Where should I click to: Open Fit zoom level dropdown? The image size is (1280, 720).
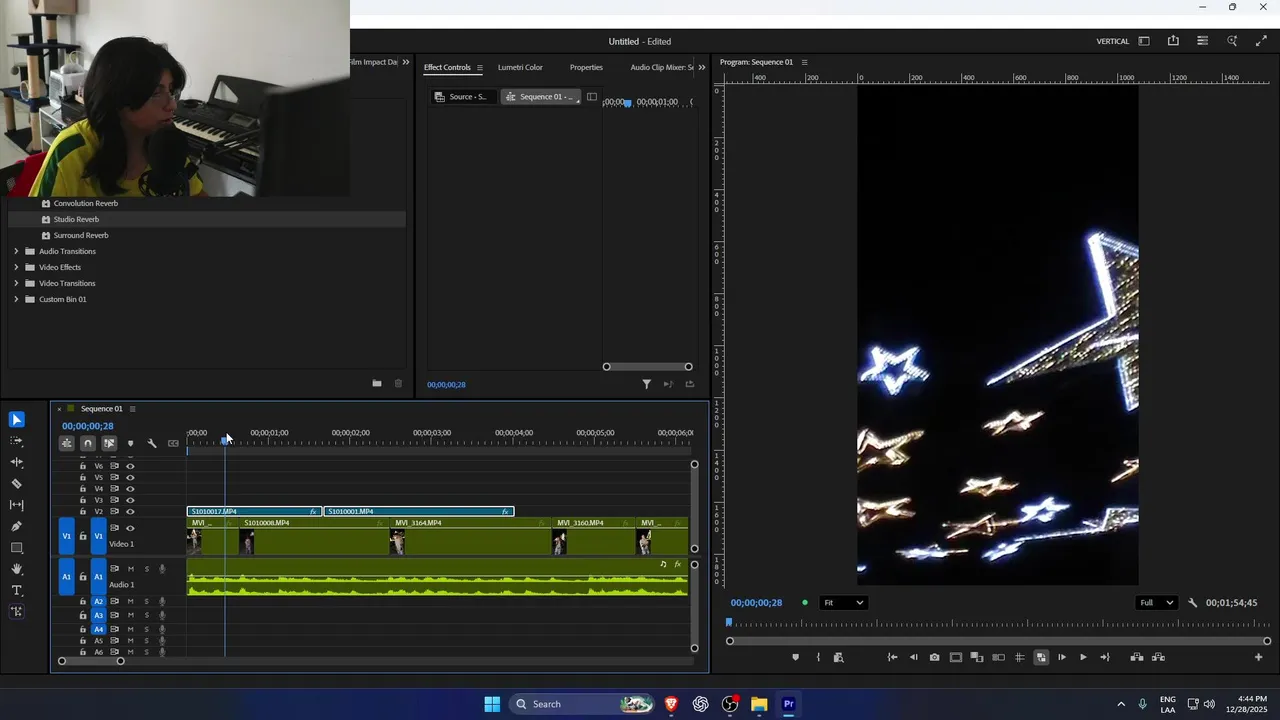coord(843,603)
